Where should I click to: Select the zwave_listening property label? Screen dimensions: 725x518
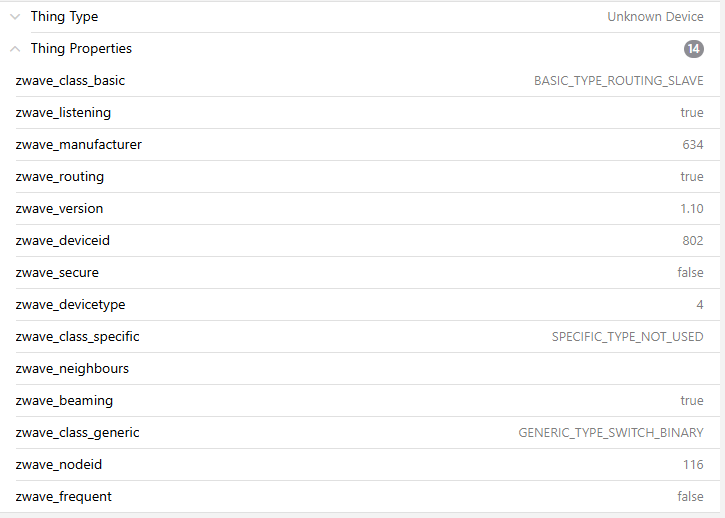pos(63,113)
